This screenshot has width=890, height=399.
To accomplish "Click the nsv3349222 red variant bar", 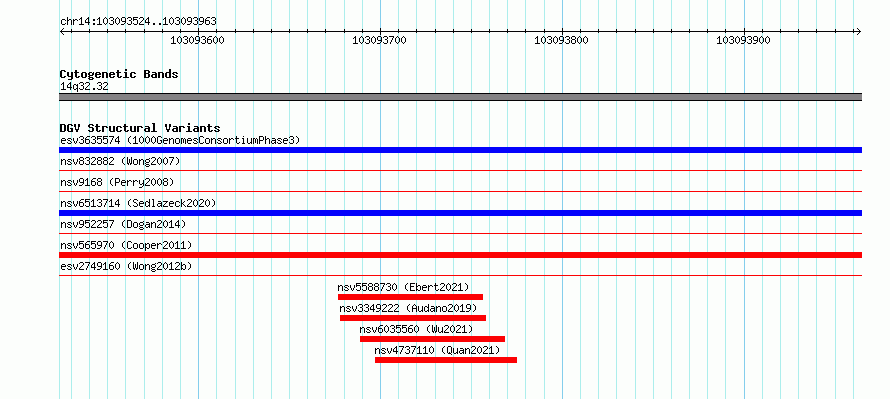I will [413, 318].
